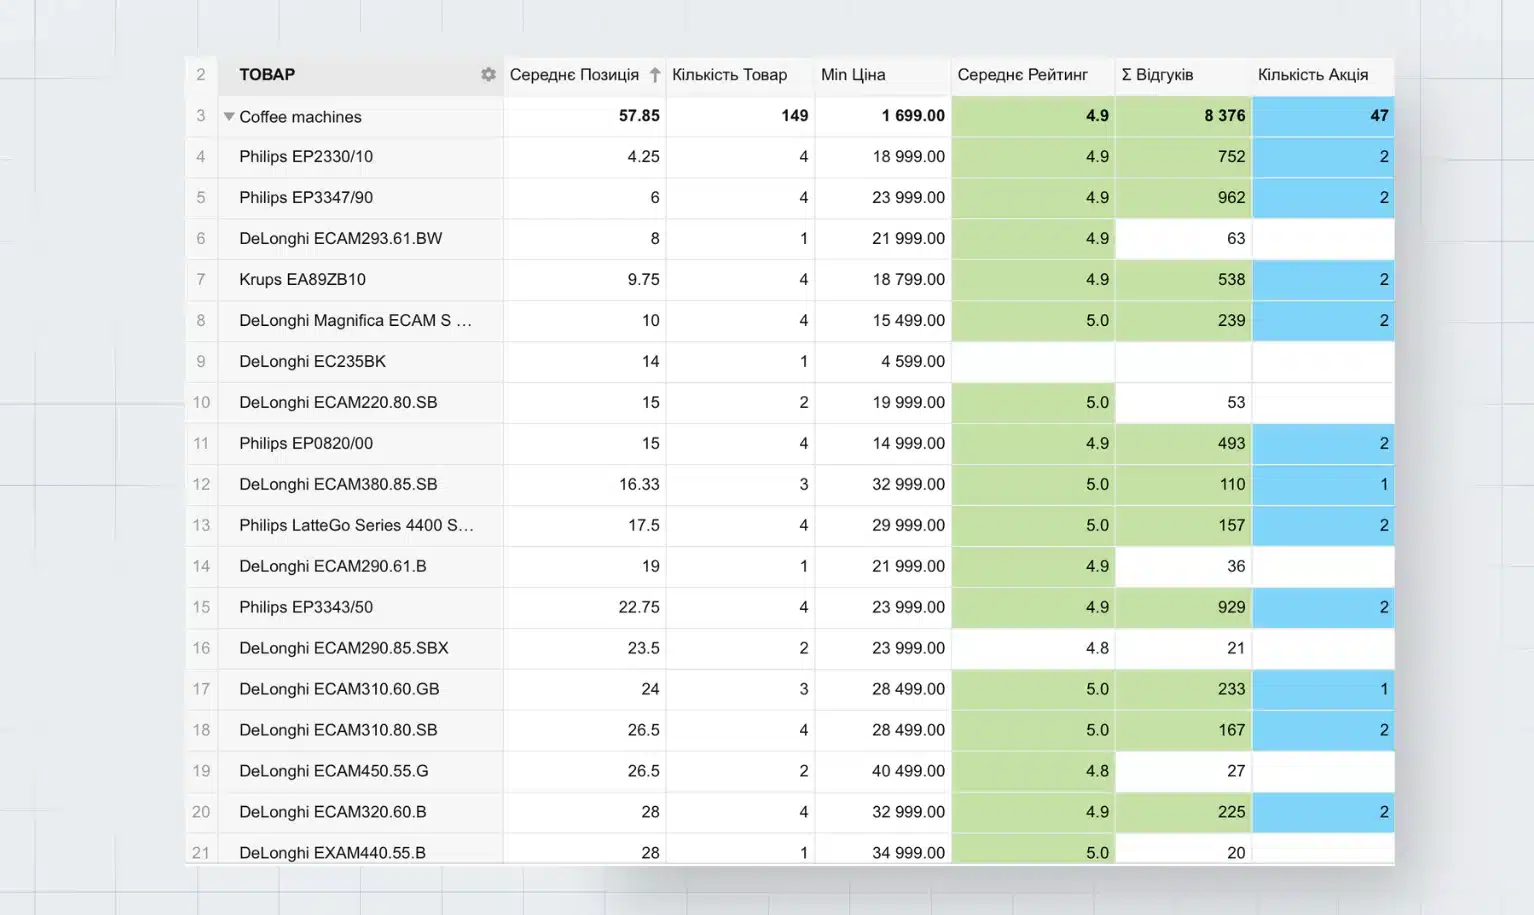Click the sort arrow on Середнє Позиція
The width and height of the screenshot is (1534, 915).
pyautogui.click(x=655, y=75)
